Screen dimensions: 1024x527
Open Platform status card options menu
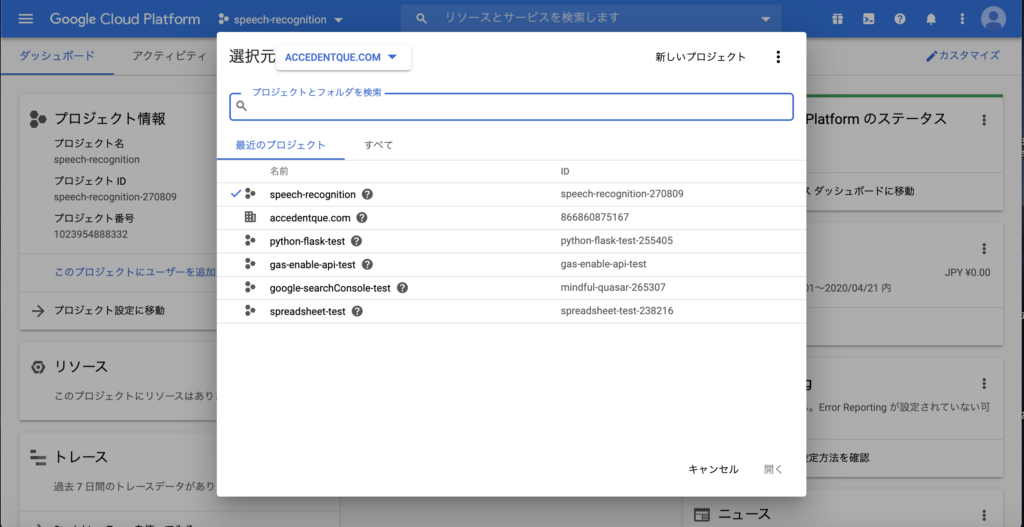(x=984, y=120)
